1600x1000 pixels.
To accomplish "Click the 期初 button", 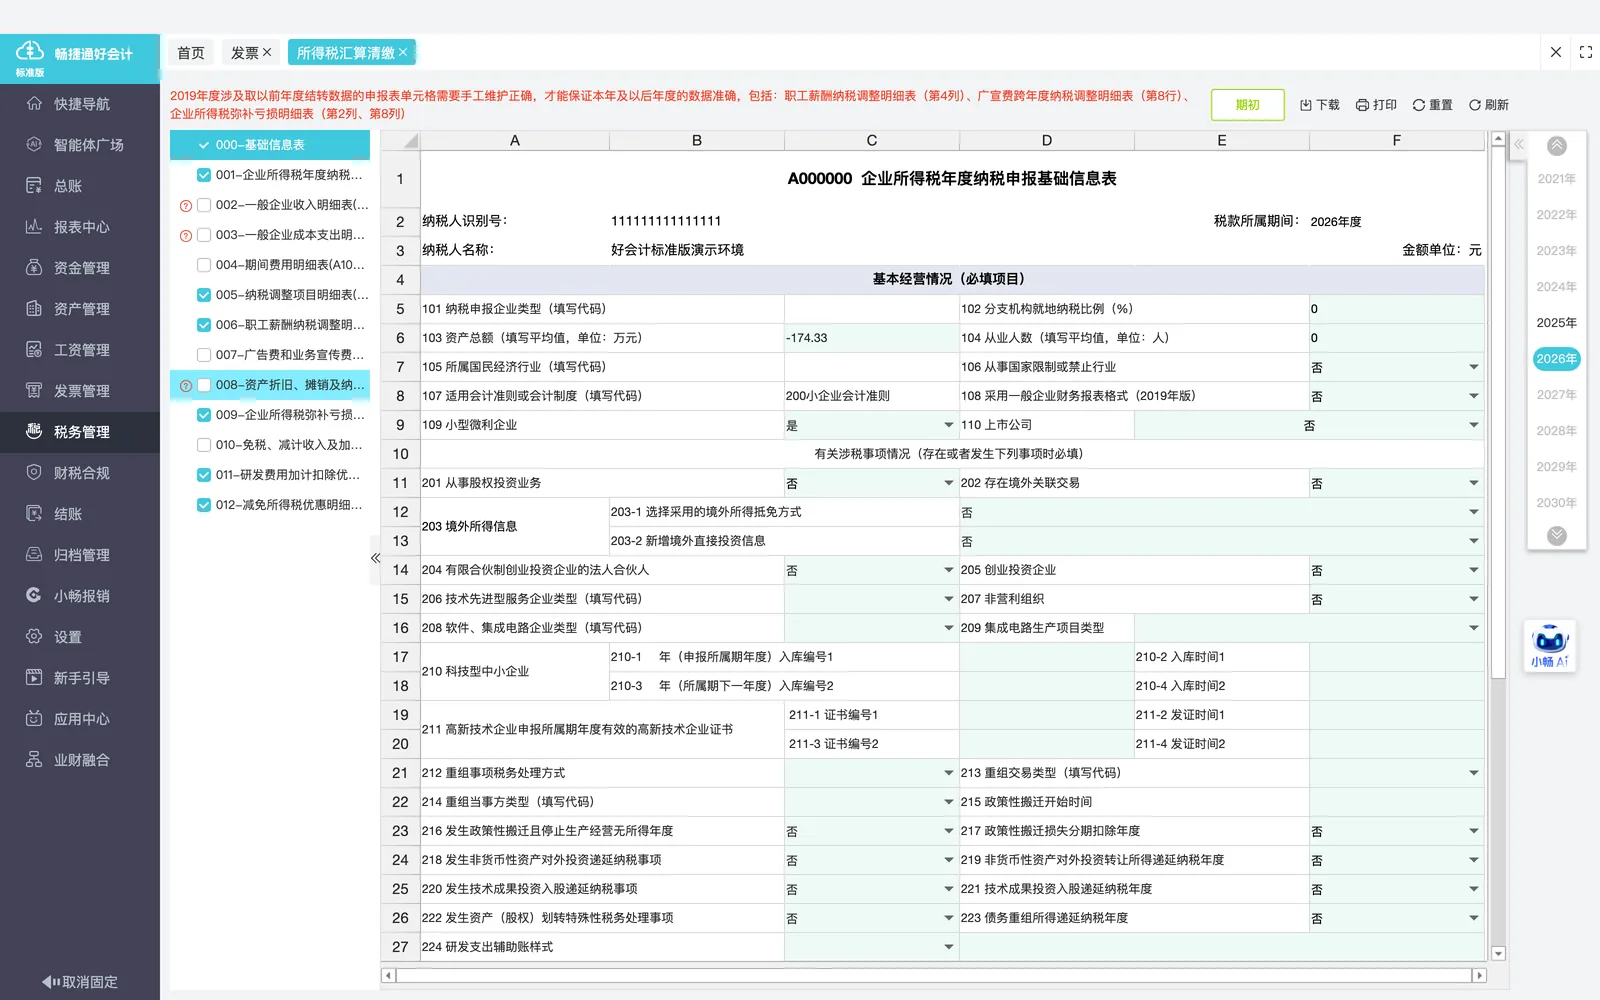I will [x=1247, y=105].
